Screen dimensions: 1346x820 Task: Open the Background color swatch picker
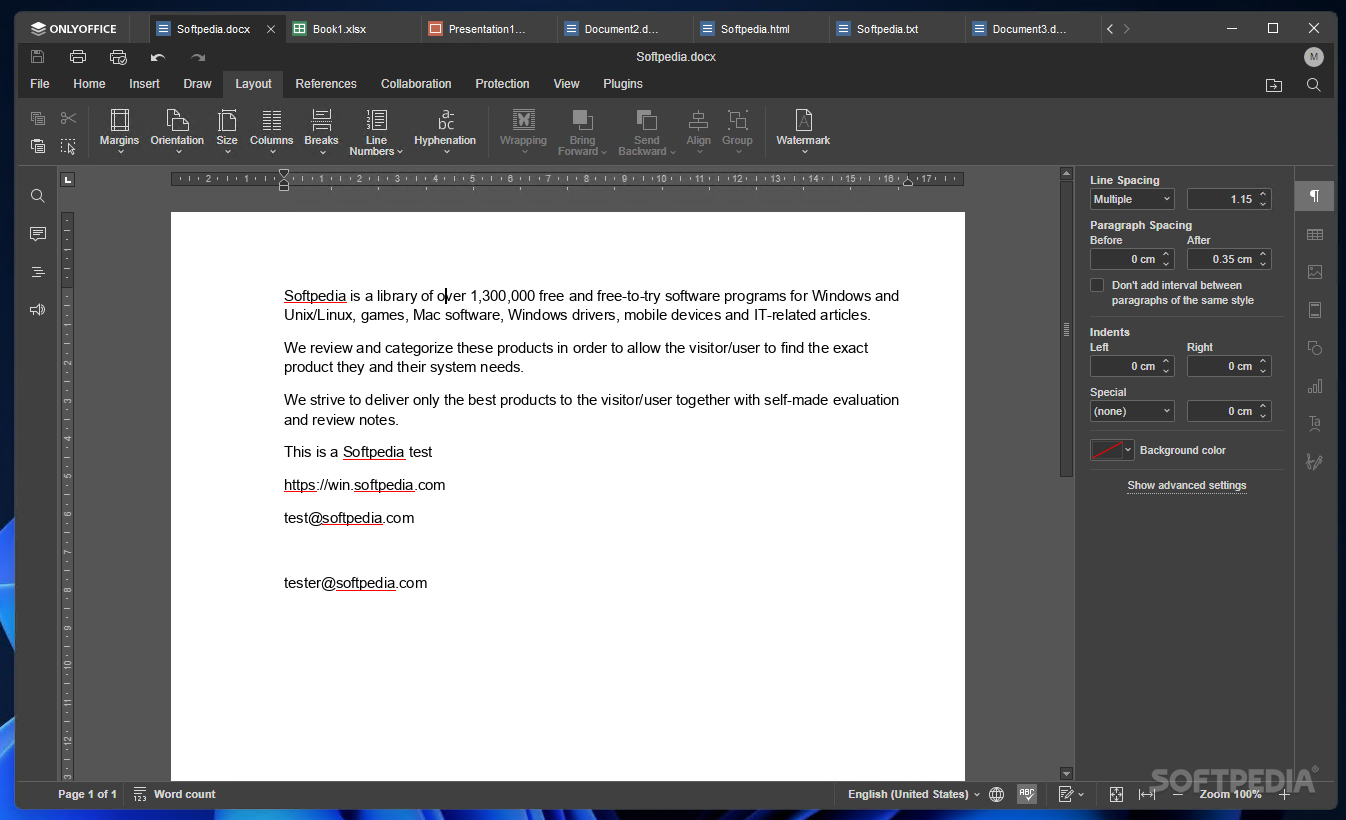[1112, 450]
